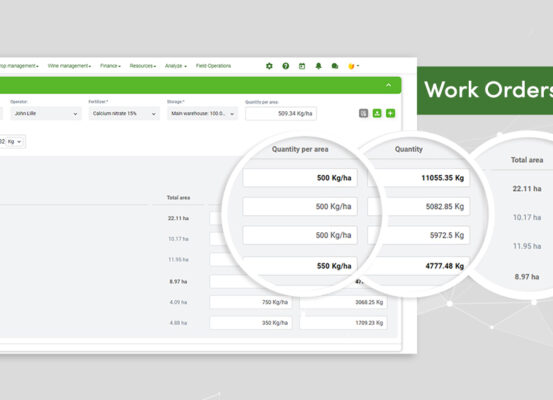Collapse the green panel with chevron
553x400 pixels.
click(x=388, y=85)
